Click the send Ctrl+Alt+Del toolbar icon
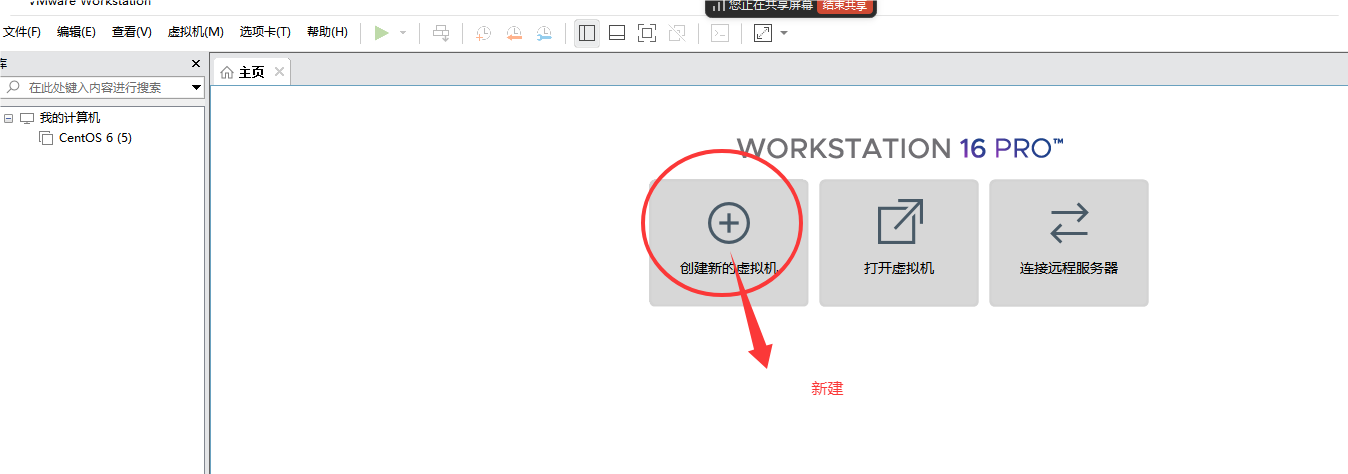Viewport: 1348px width, 474px height. pos(441,33)
